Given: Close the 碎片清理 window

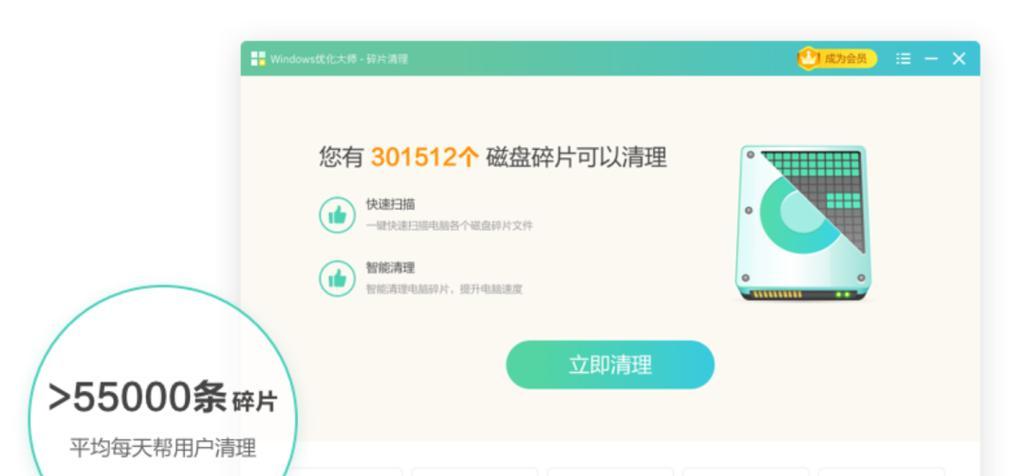Looking at the screenshot, I should tap(959, 59).
